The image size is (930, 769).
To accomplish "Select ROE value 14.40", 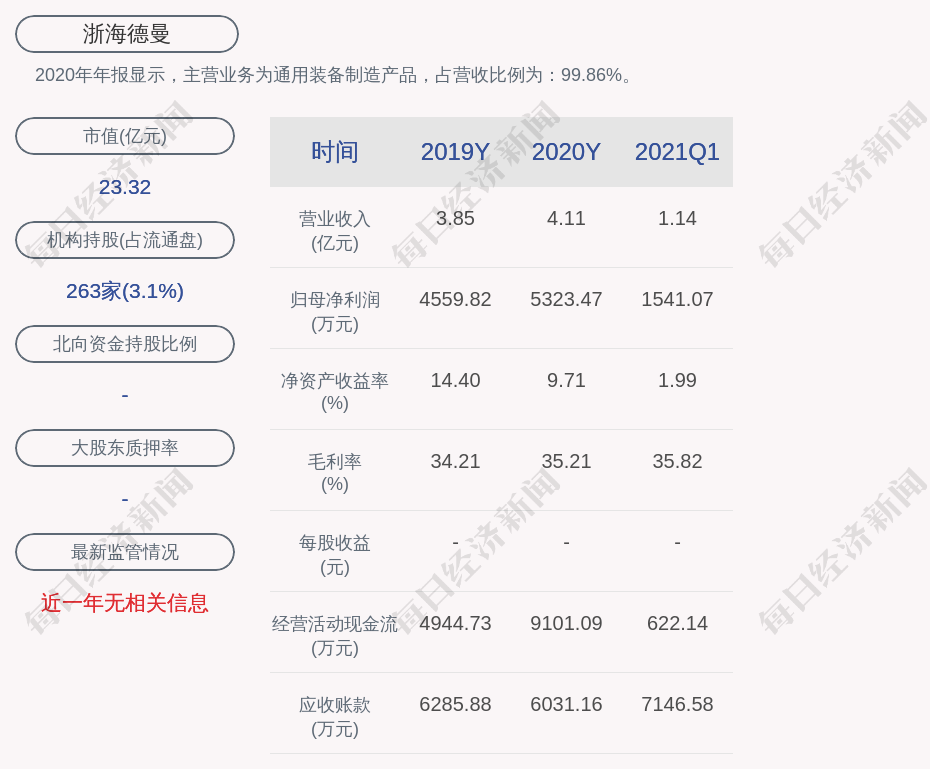I will pyautogui.click(x=455, y=380).
